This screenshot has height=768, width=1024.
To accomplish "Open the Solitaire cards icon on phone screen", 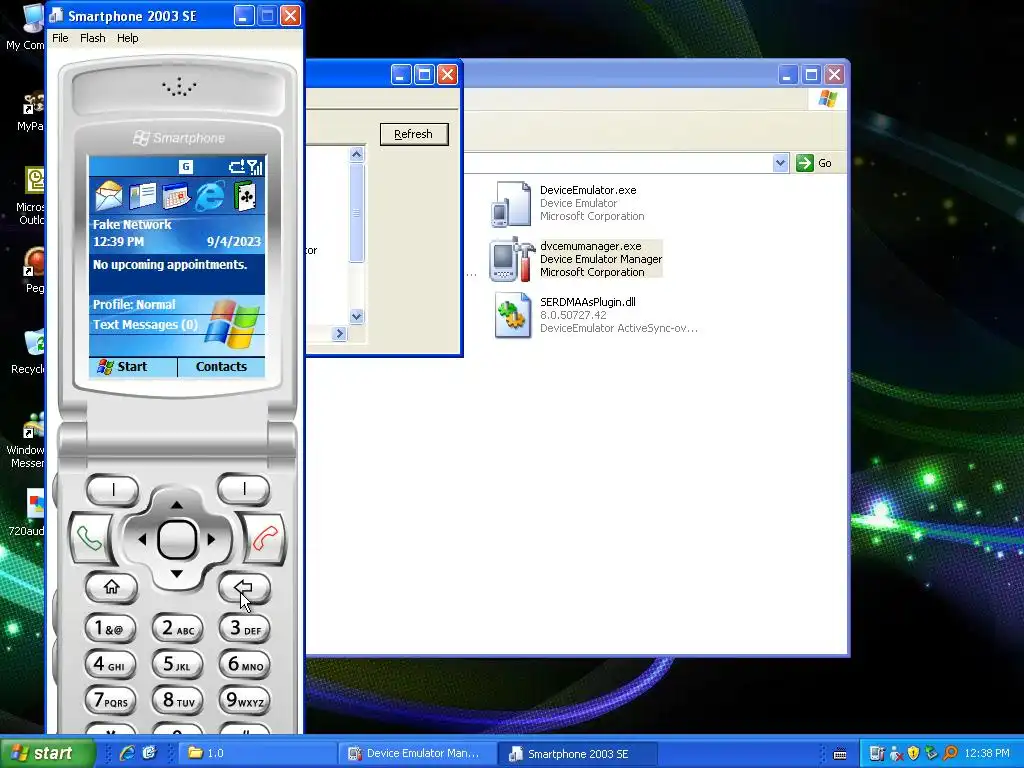I will 245,195.
